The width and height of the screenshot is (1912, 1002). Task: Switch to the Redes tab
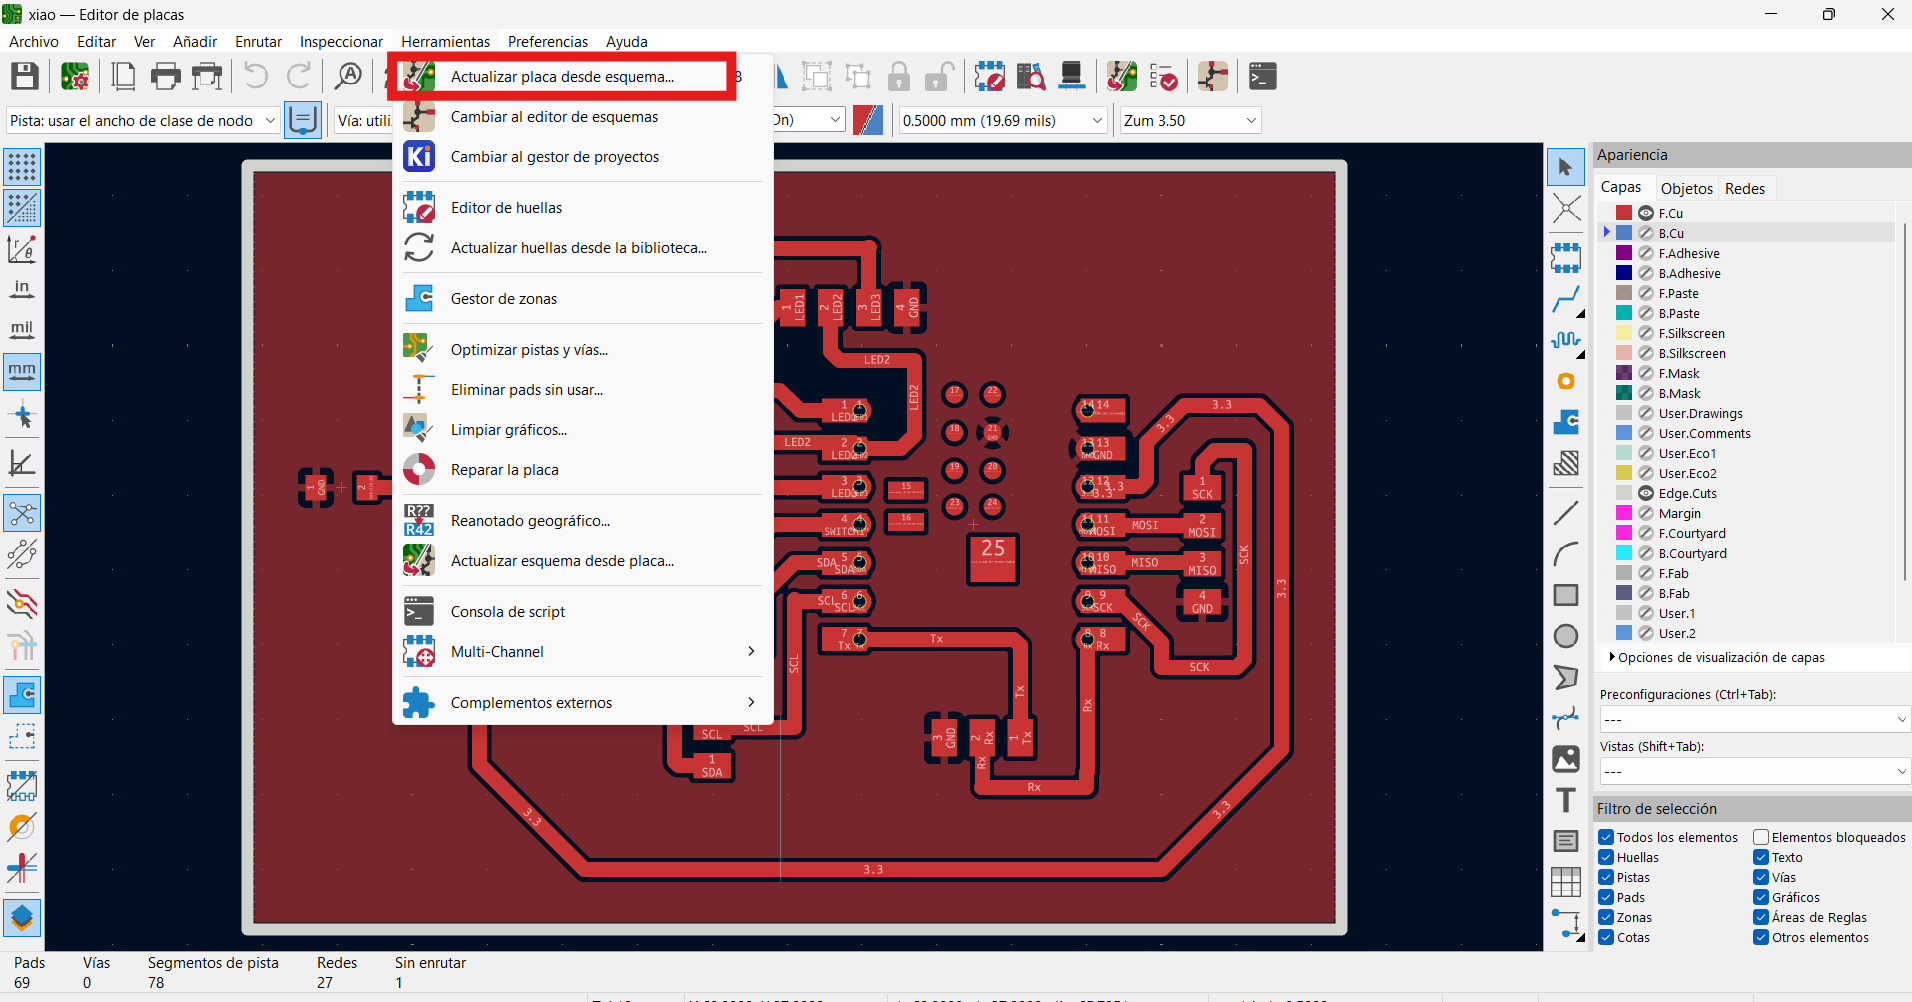pos(1745,188)
